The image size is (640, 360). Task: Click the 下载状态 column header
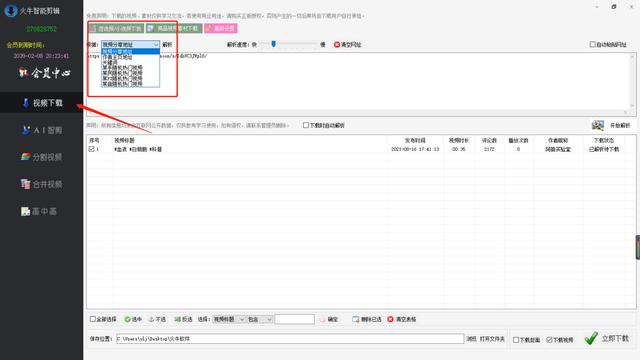tap(604, 140)
